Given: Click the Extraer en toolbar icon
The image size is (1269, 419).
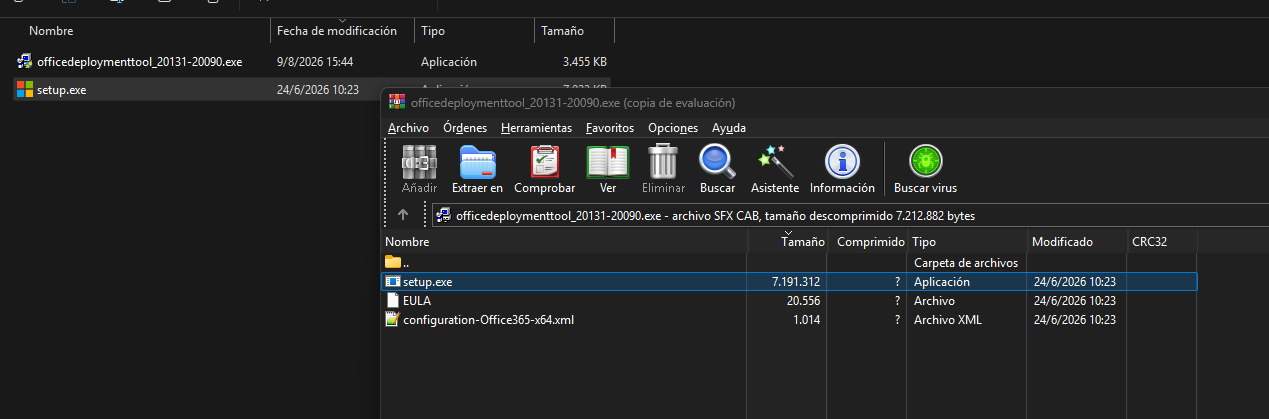Looking at the screenshot, I should click(x=477, y=162).
